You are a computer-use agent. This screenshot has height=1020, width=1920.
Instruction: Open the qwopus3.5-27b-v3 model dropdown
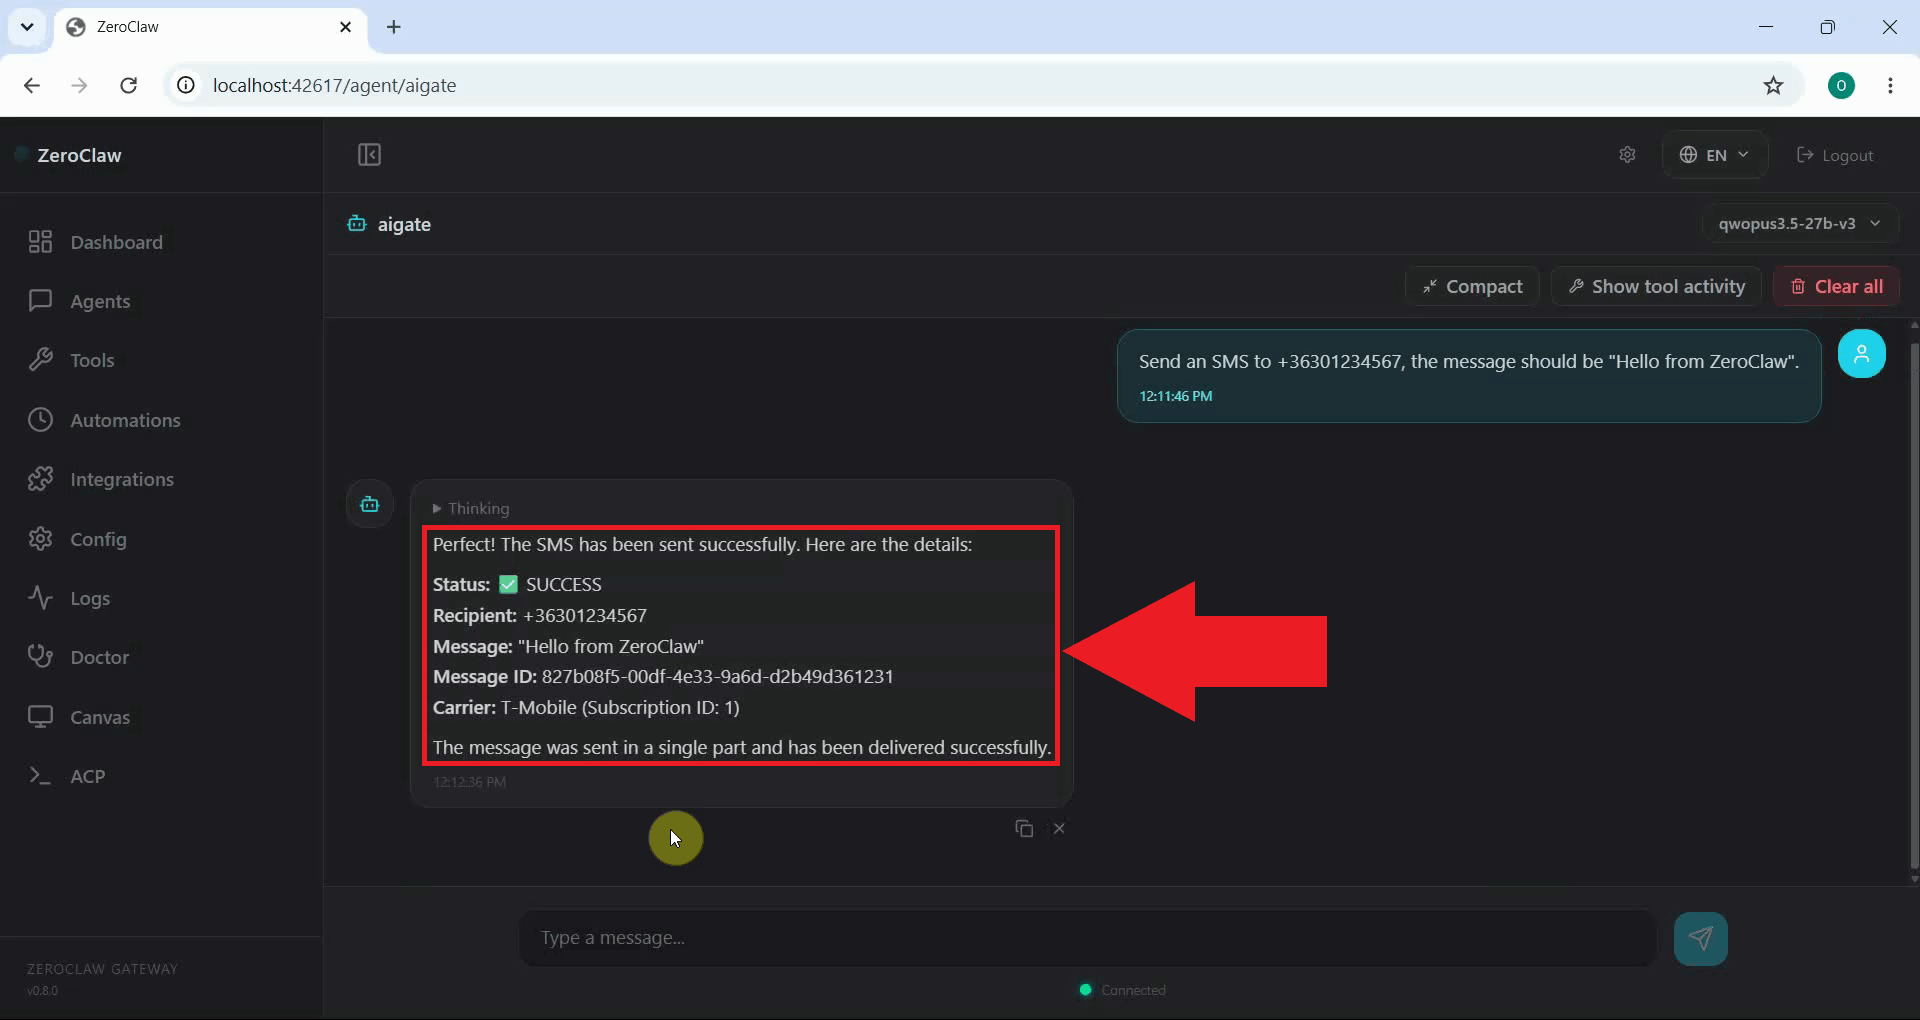(x=1800, y=223)
